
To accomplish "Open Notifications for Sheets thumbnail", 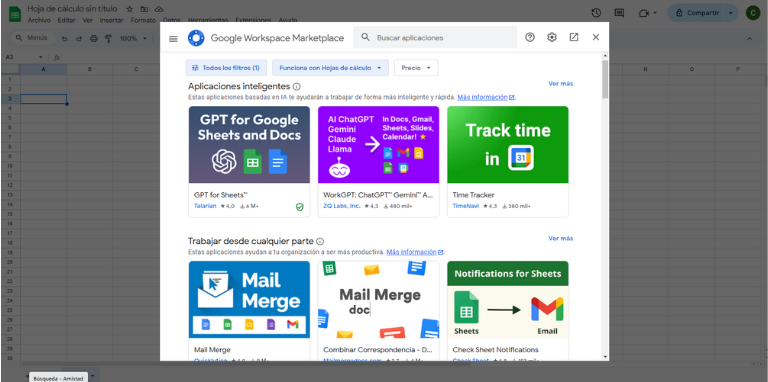I will 507,299.
